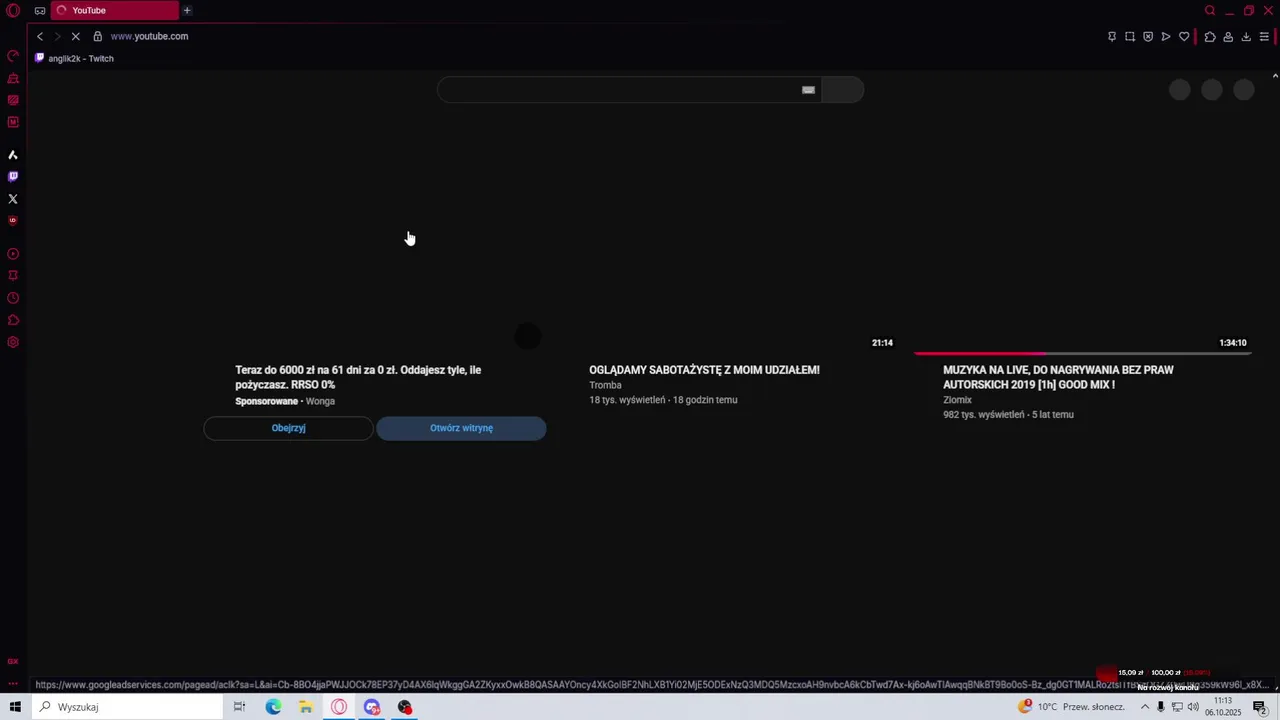The width and height of the screenshot is (1280, 720).
Task: Click the Wyszukaj taskbar search box
Action: pyautogui.click(x=126, y=707)
